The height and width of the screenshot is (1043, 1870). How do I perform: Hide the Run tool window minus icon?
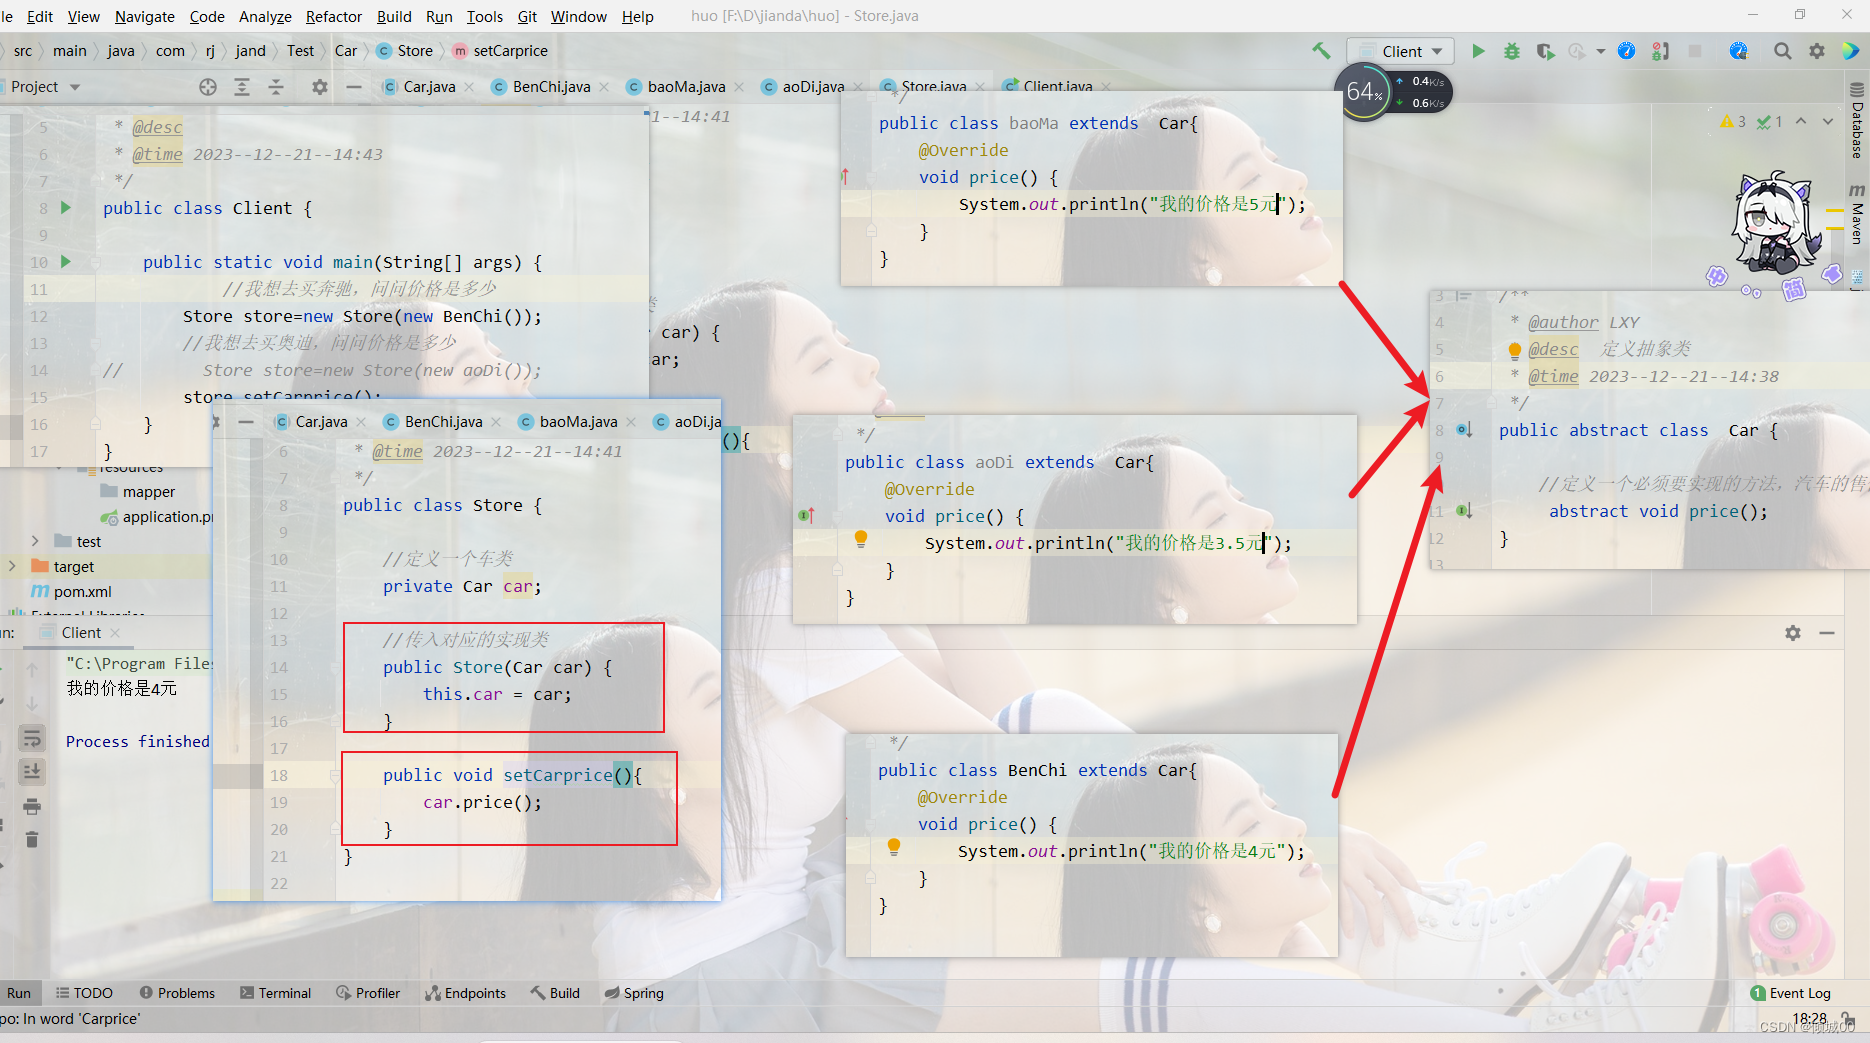(1827, 633)
